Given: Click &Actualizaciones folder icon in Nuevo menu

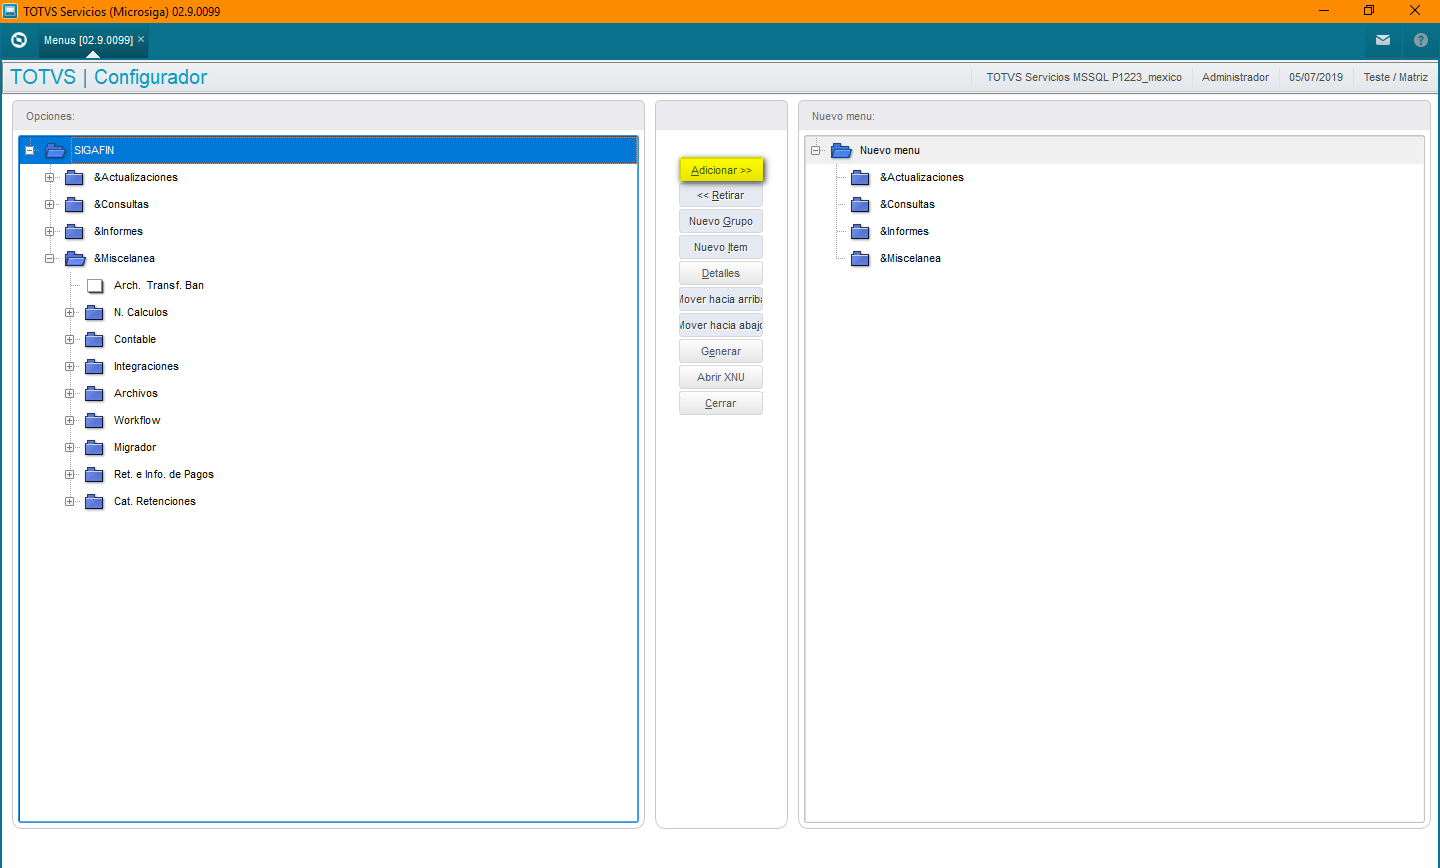Looking at the screenshot, I should tap(861, 177).
